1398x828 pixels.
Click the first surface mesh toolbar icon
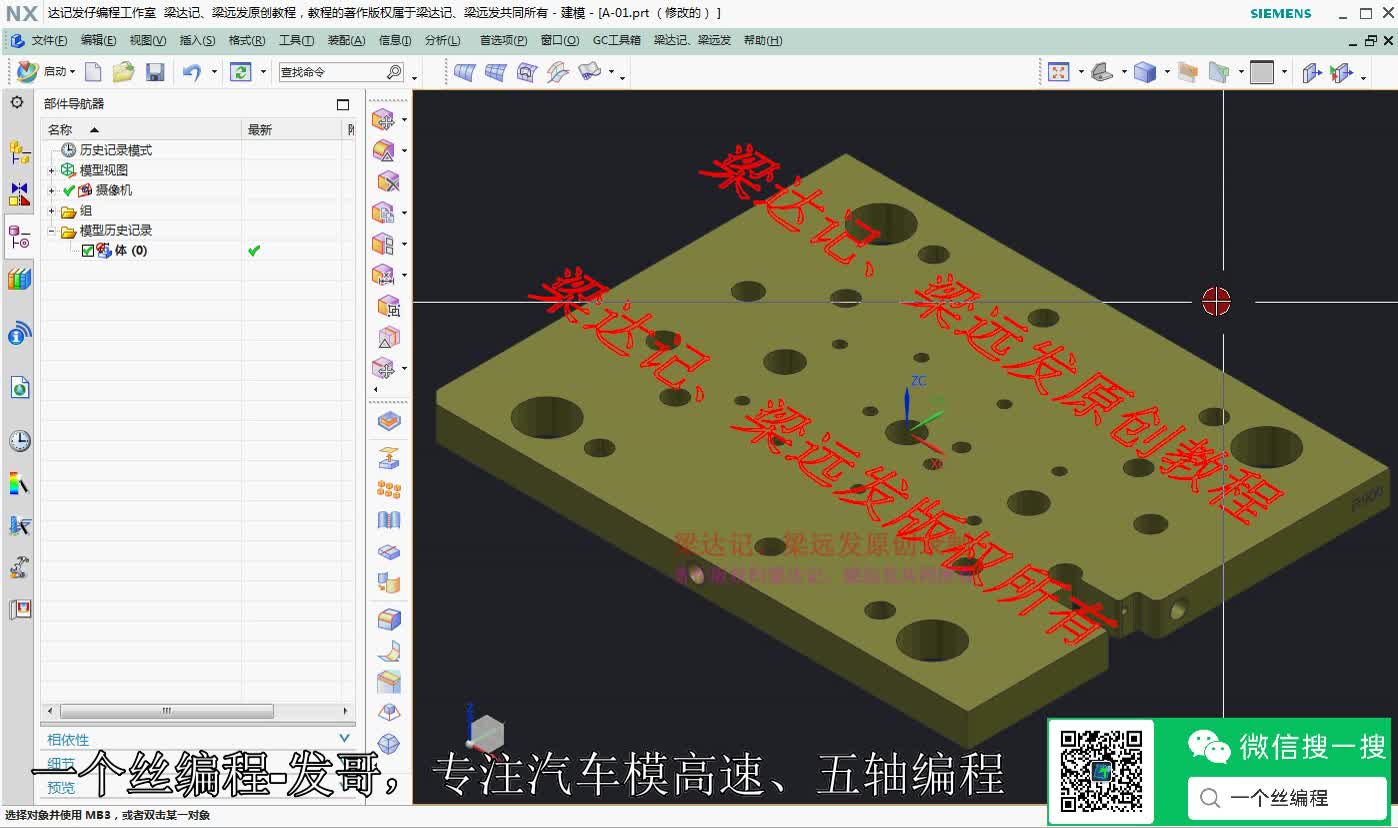pyautogui.click(x=464, y=72)
